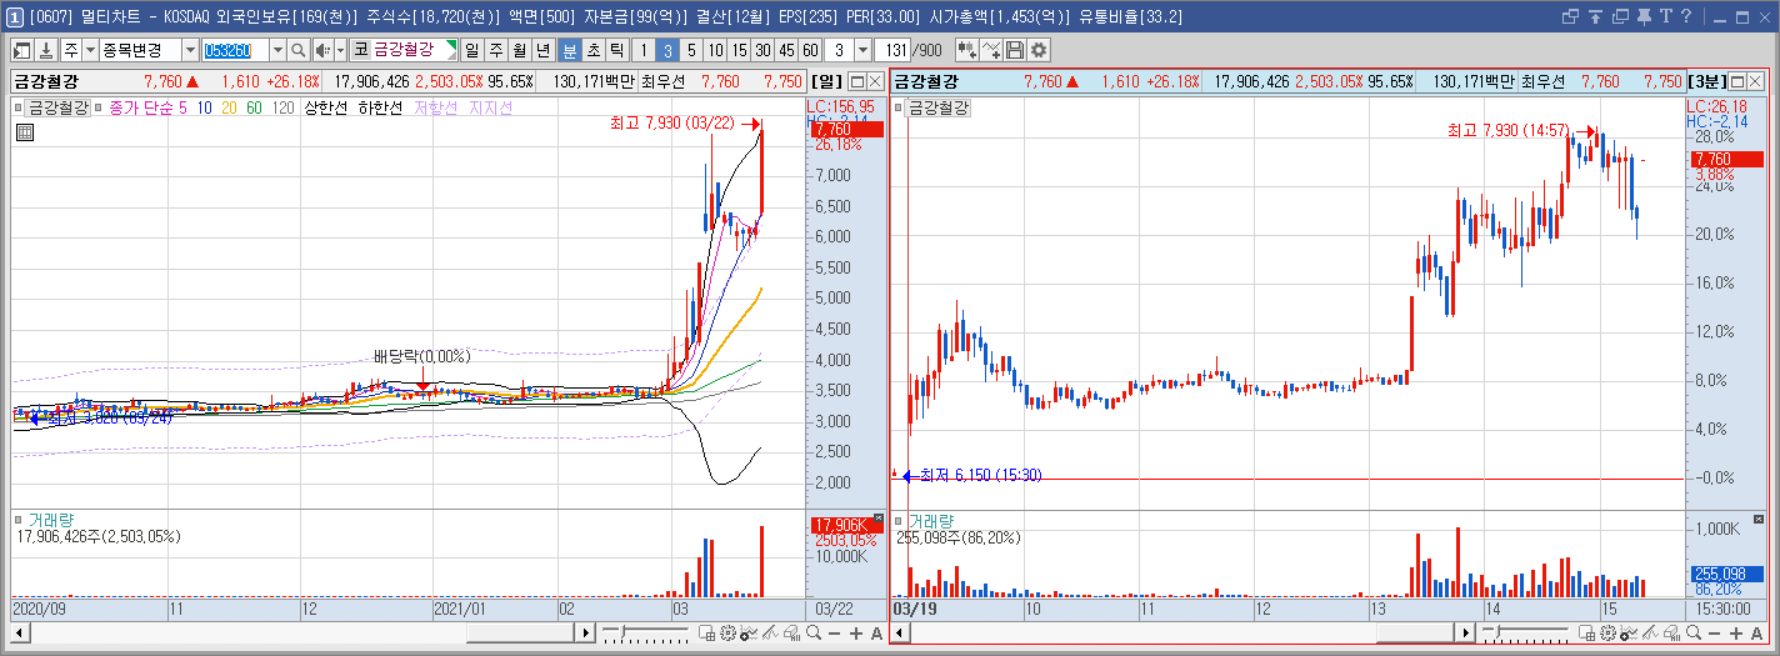Select the 년 yearly period

pos(543,50)
